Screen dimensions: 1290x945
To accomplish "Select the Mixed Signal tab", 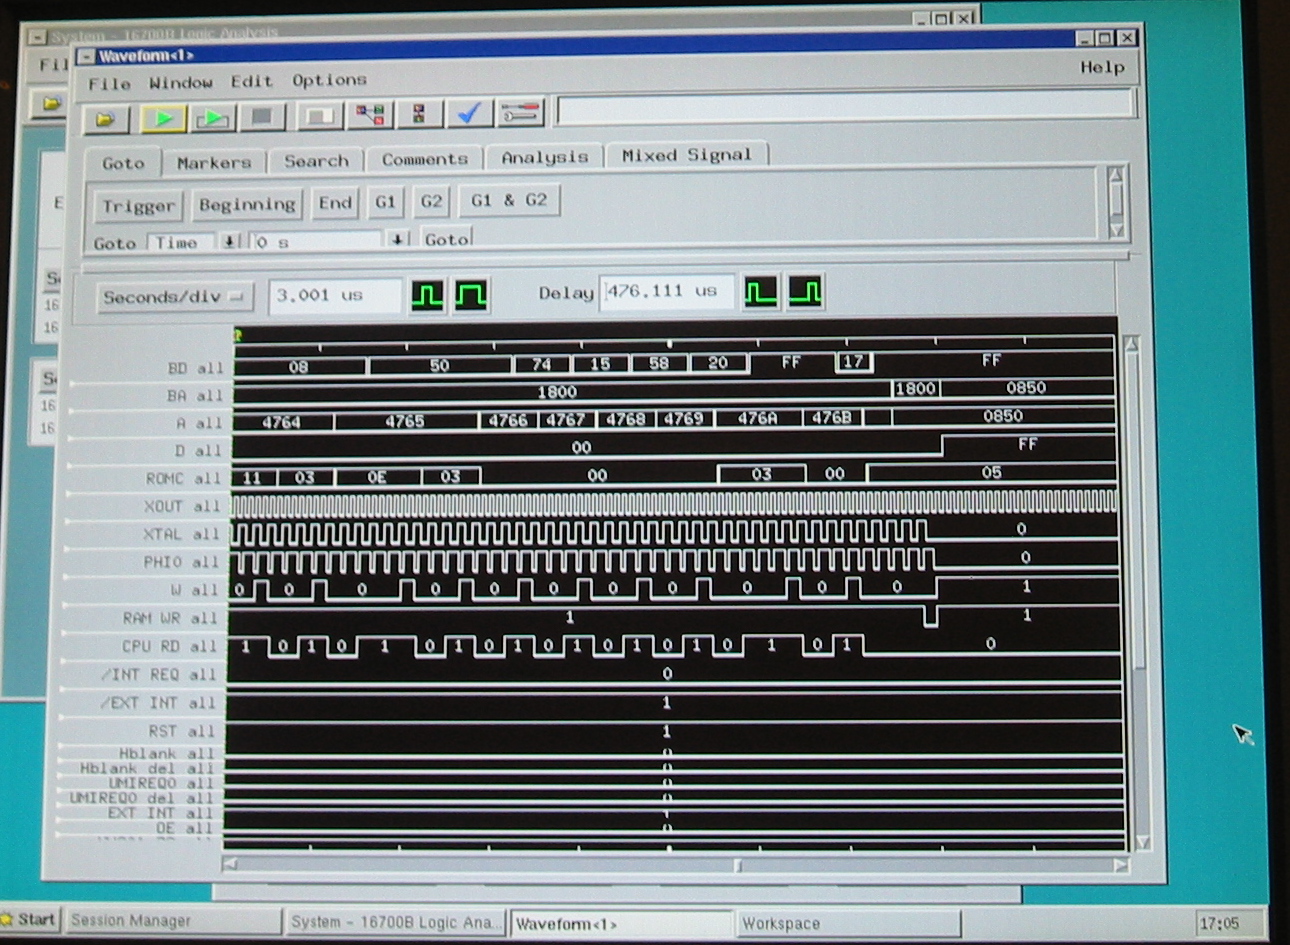I will point(686,155).
